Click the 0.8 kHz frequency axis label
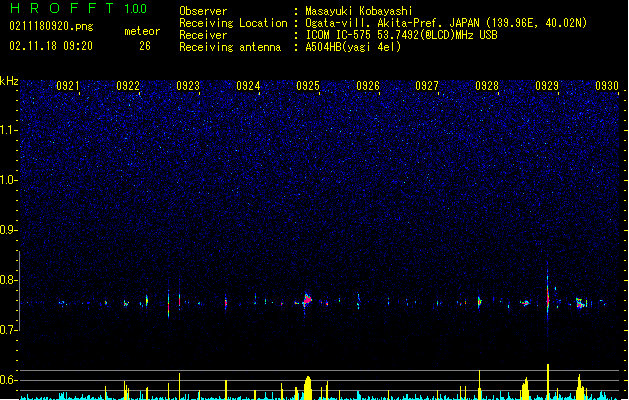 pos(9,280)
